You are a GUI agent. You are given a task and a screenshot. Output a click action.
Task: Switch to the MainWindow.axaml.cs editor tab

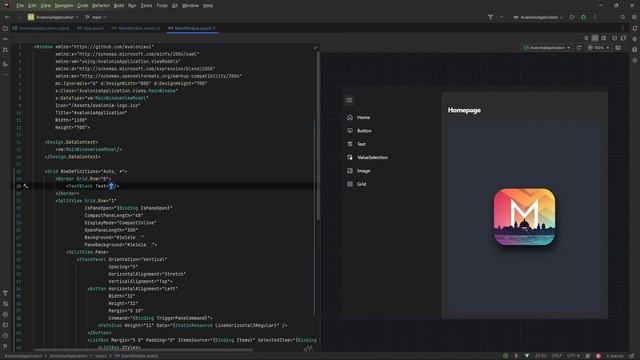tap(136, 29)
